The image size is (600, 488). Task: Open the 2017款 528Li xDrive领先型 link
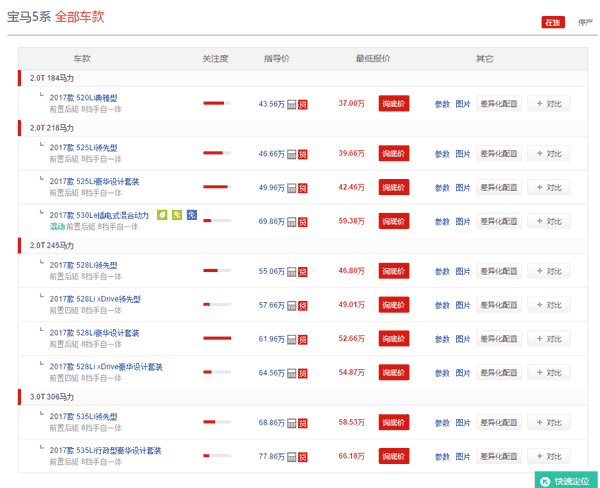[x=95, y=299]
